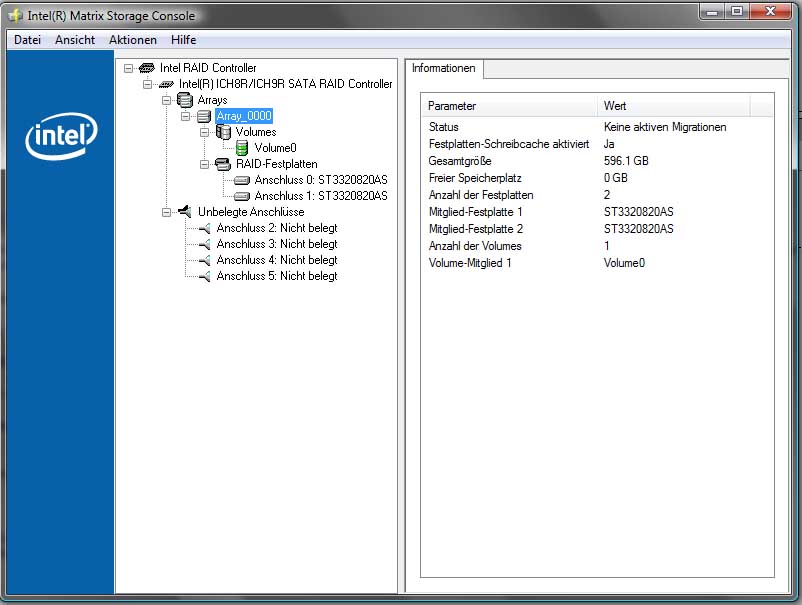Click the application icon in the title bar
Screen dimensions: 802x605
pos(15,16)
